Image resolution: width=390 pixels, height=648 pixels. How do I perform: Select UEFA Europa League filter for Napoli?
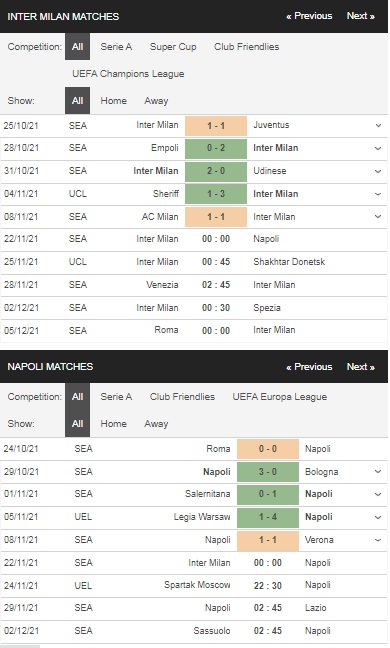[x=280, y=397]
